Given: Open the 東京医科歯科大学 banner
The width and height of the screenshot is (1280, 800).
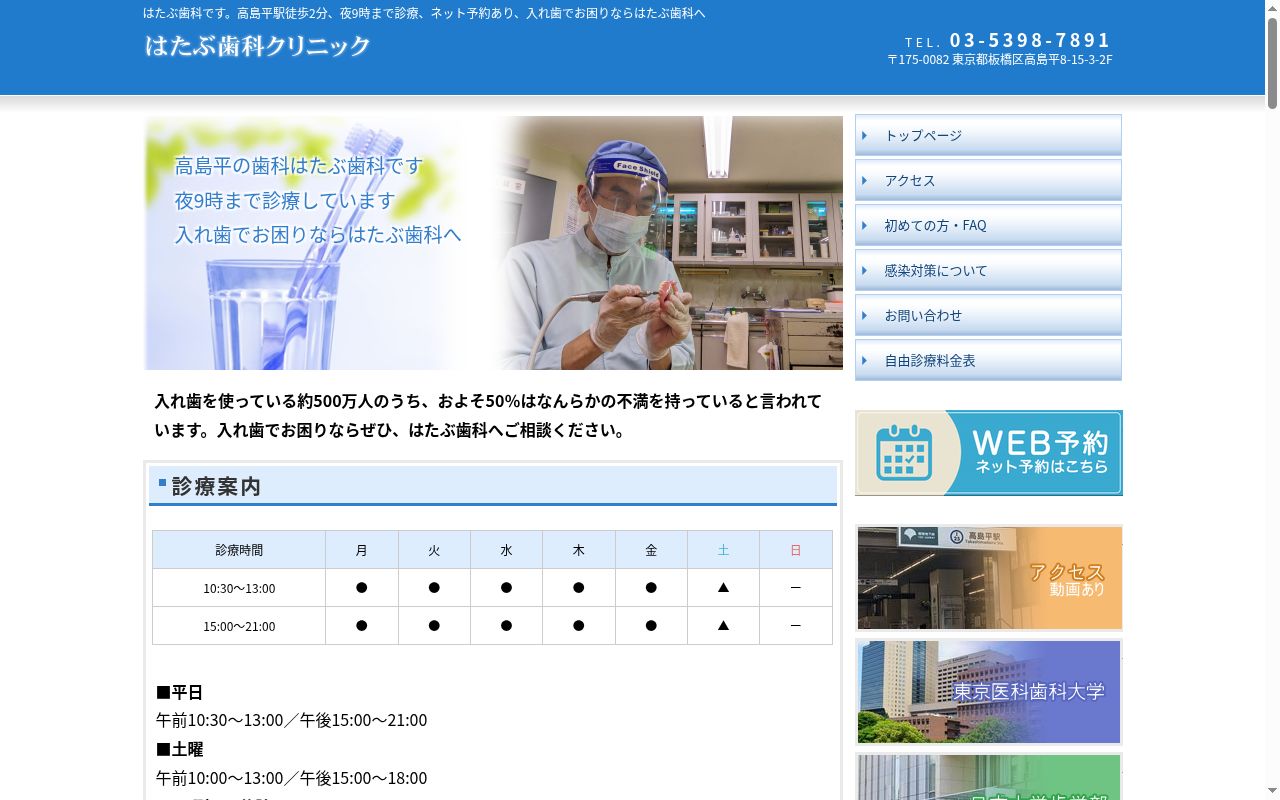Looking at the screenshot, I should pyautogui.click(x=989, y=692).
